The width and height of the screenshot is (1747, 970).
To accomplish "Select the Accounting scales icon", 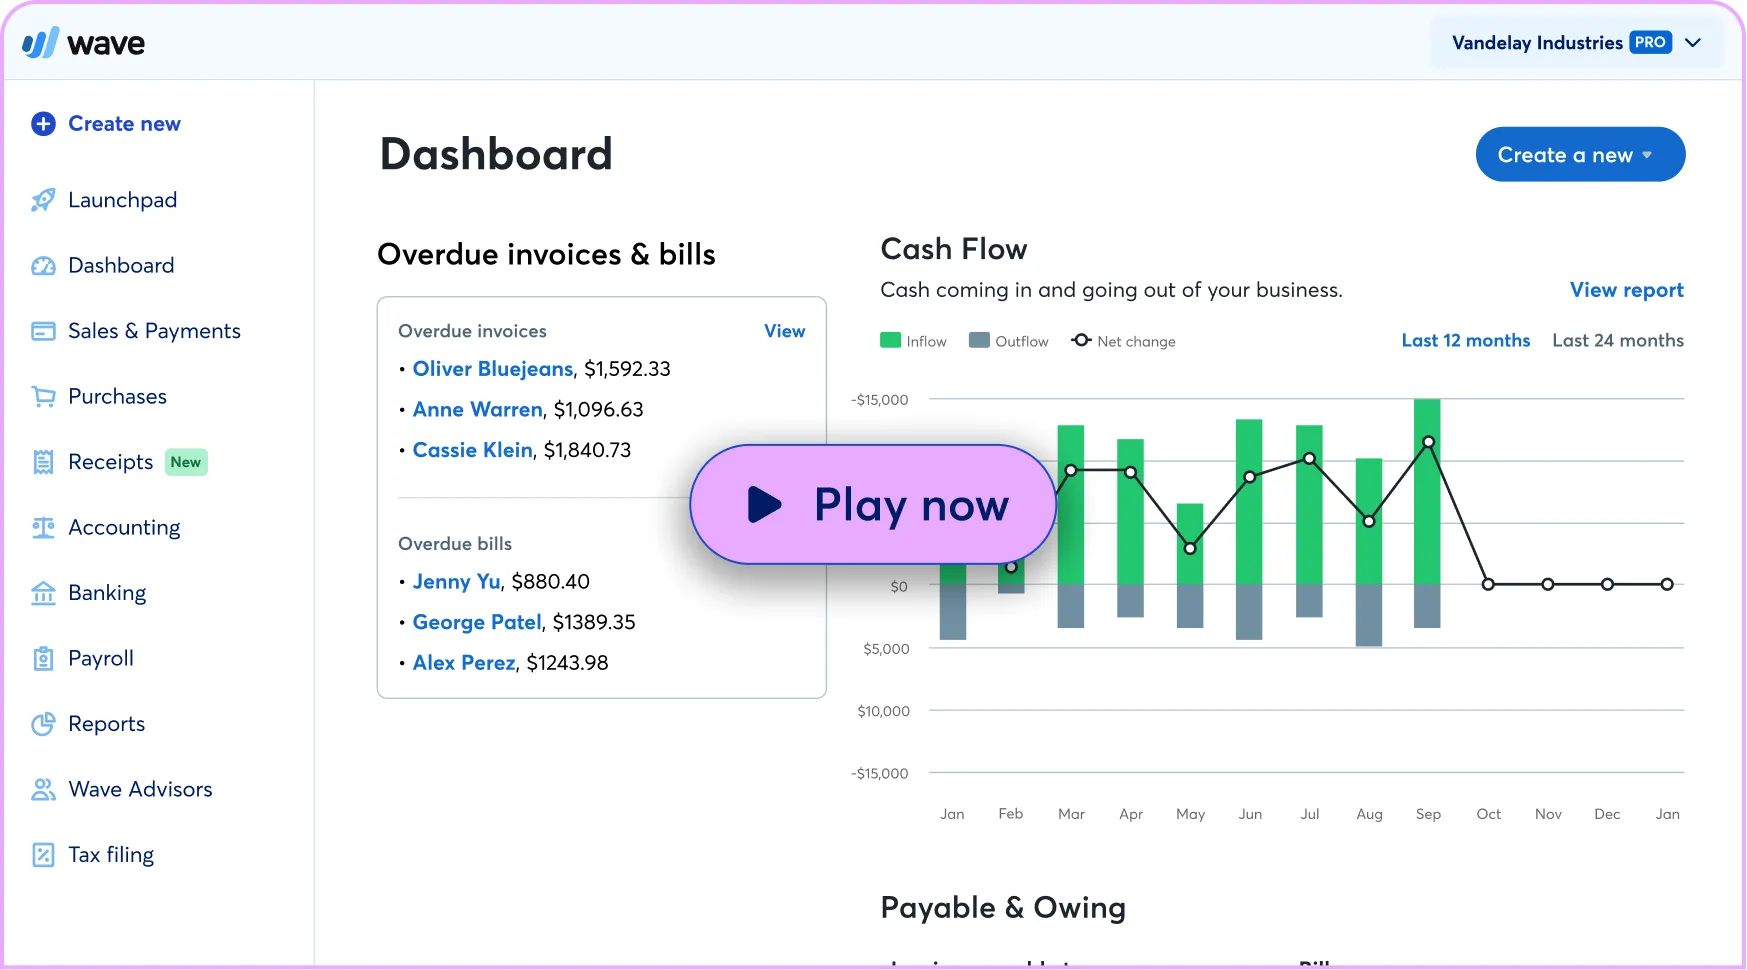I will pos(43,527).
